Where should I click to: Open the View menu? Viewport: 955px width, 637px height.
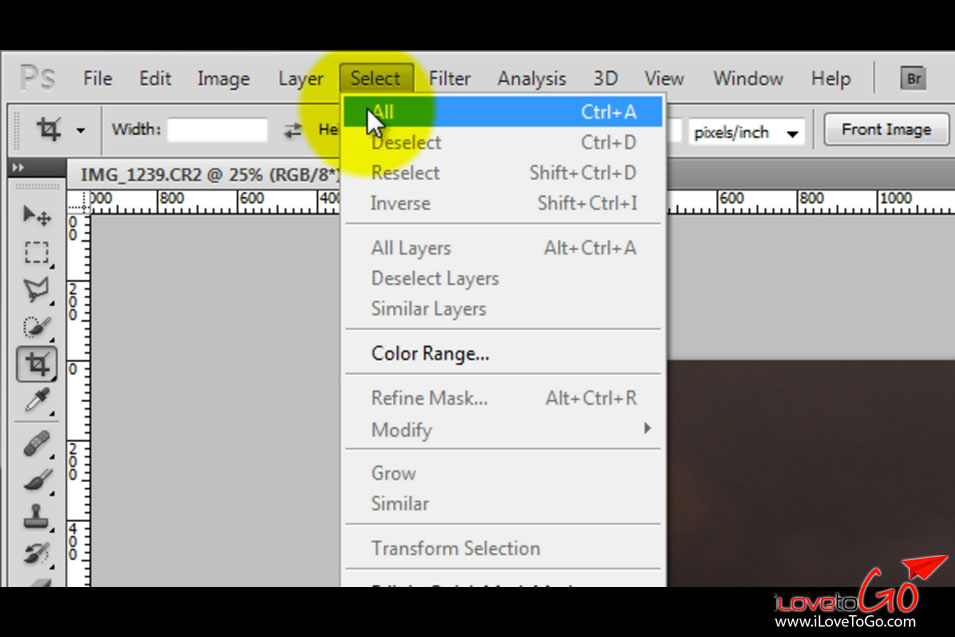pyautogui.click(x=664, y=79)
